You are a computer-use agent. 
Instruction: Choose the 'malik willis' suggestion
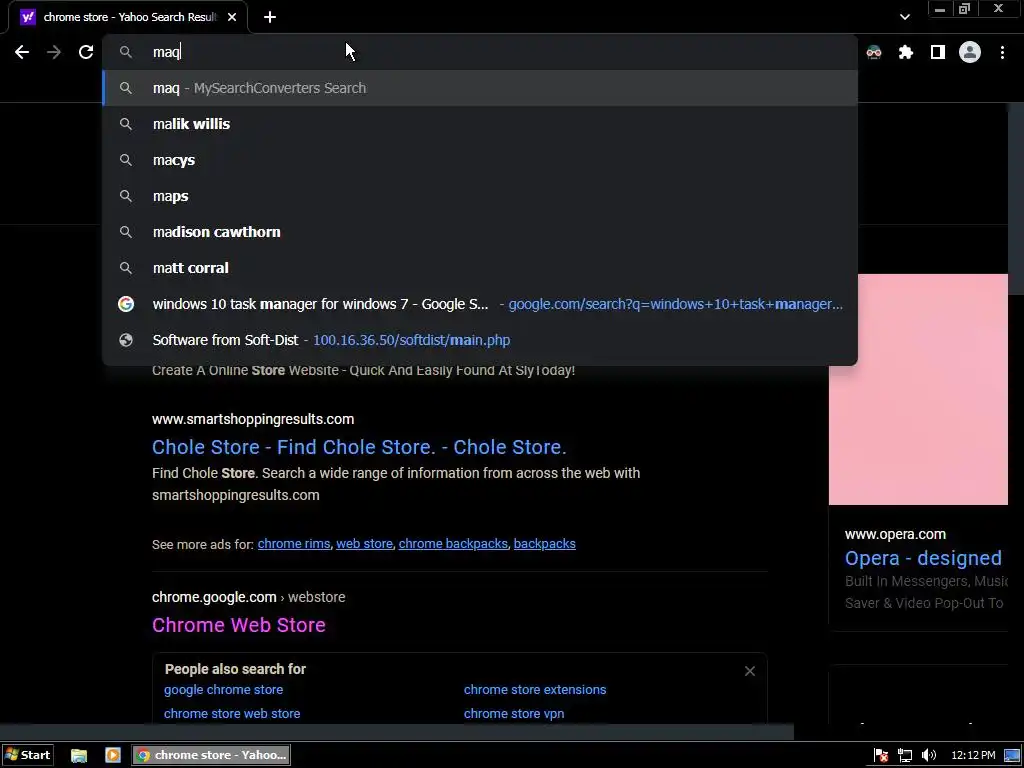tap(480, 124)
